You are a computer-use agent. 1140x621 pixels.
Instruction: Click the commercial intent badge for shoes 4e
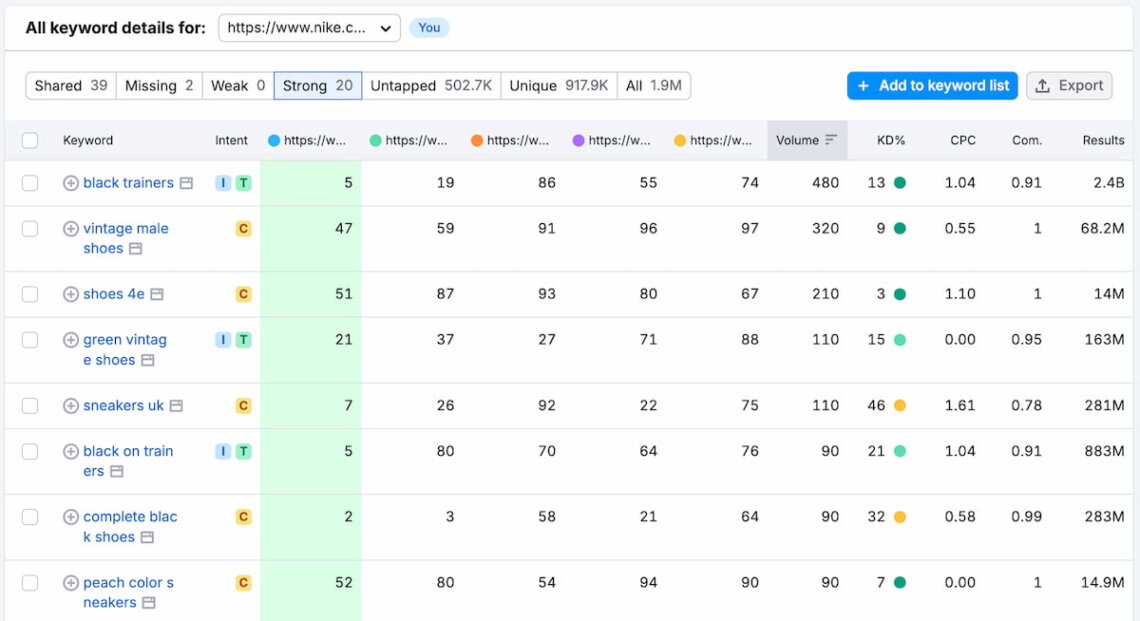point(244,295)
